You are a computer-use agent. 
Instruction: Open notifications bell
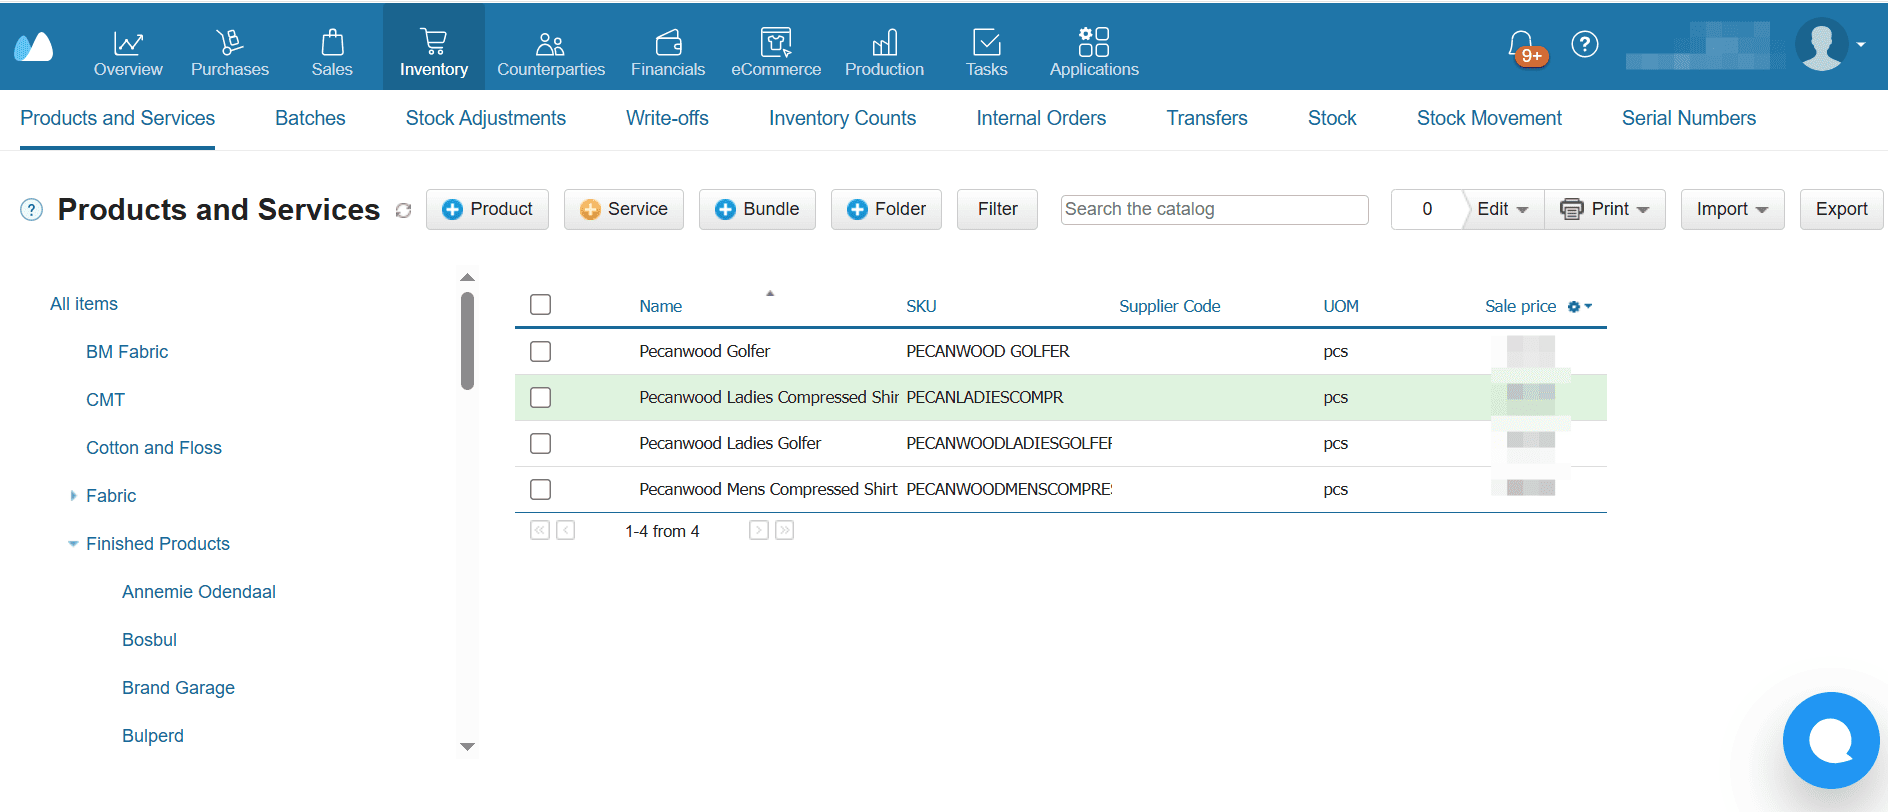pos(1522,46)
